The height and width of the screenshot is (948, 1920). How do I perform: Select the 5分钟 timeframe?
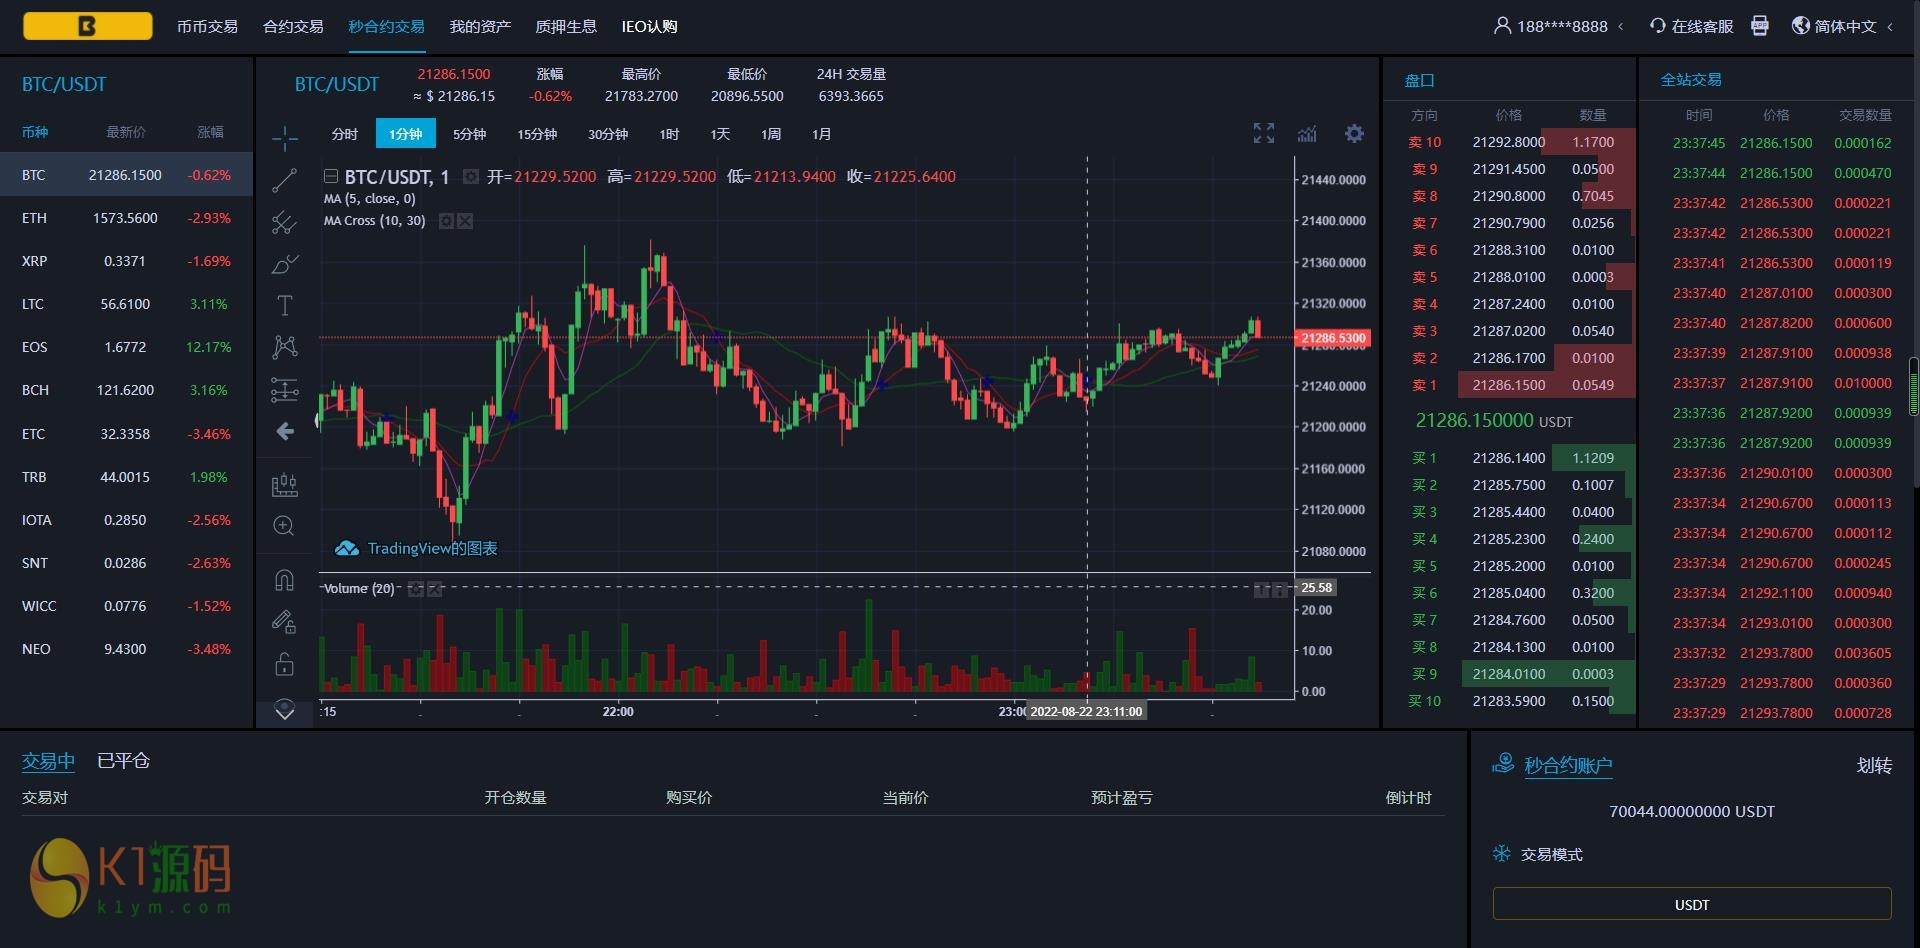click(x=470, y=134)
